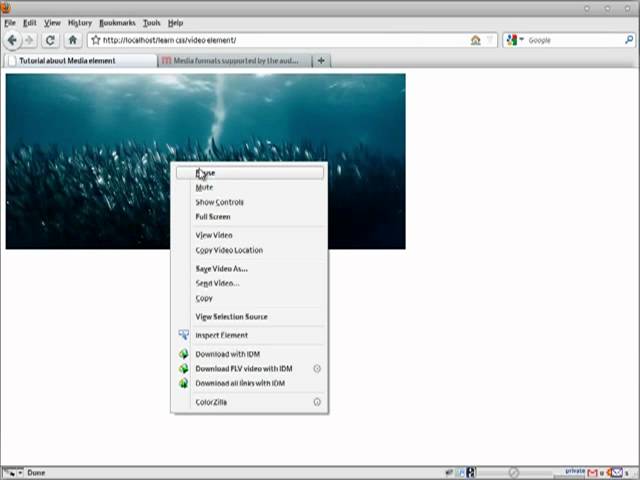The image size is (640, 480).
Task: Click the Done status text
Action: (x=36, y=473)
